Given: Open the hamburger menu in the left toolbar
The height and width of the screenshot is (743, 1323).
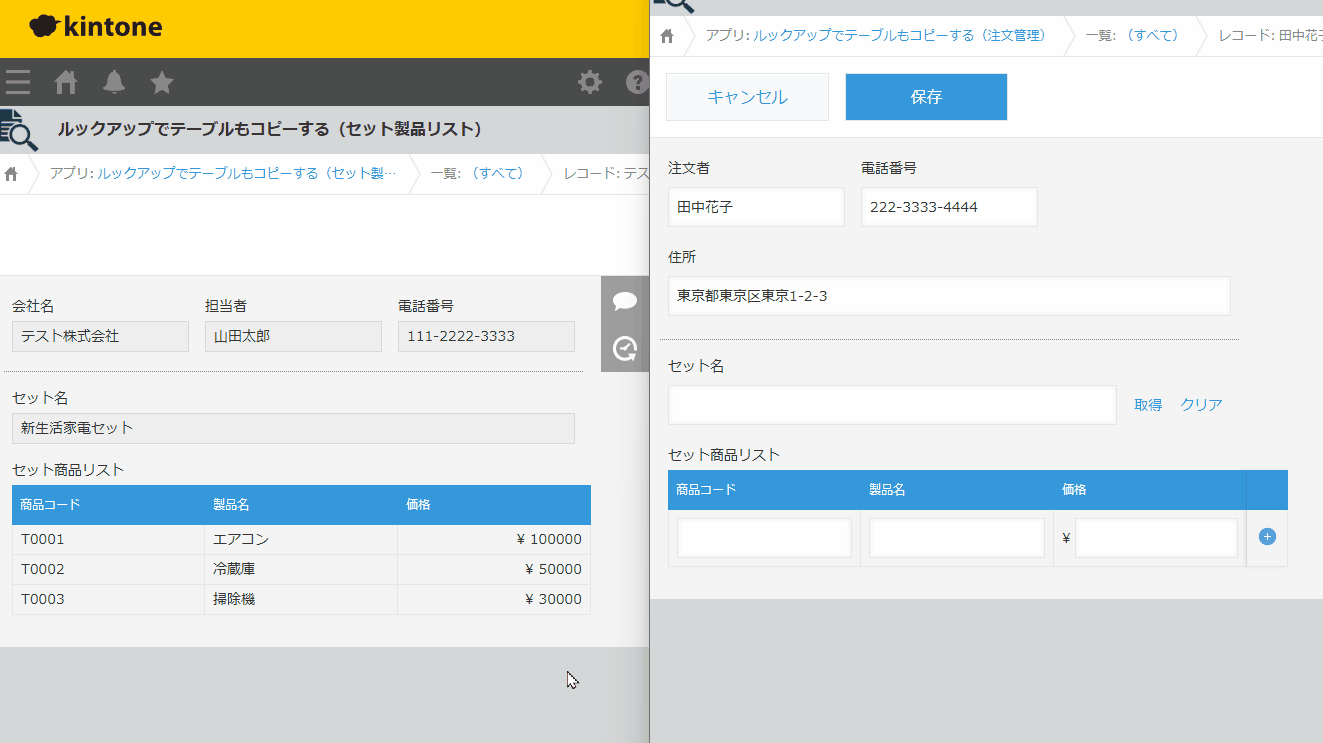Looking at the screenshot, I should [17, 82].
